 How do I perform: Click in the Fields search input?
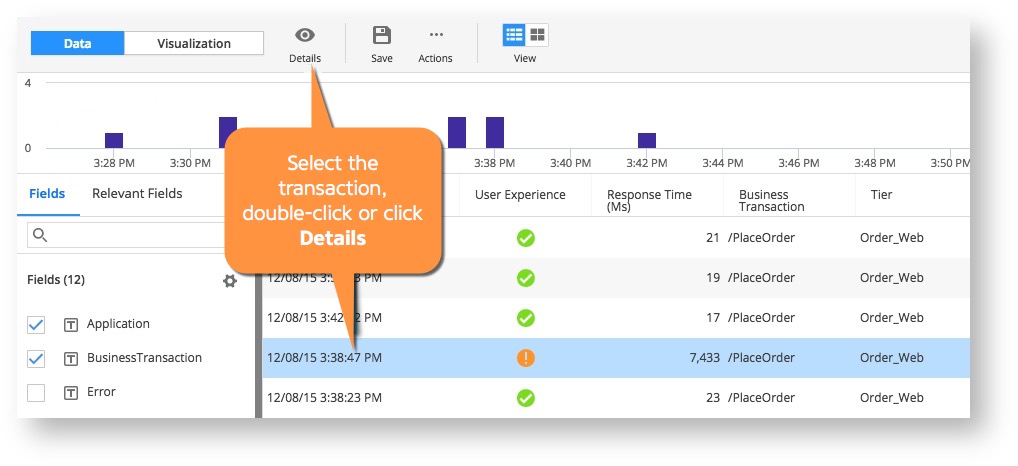click(x=127, y=235)
